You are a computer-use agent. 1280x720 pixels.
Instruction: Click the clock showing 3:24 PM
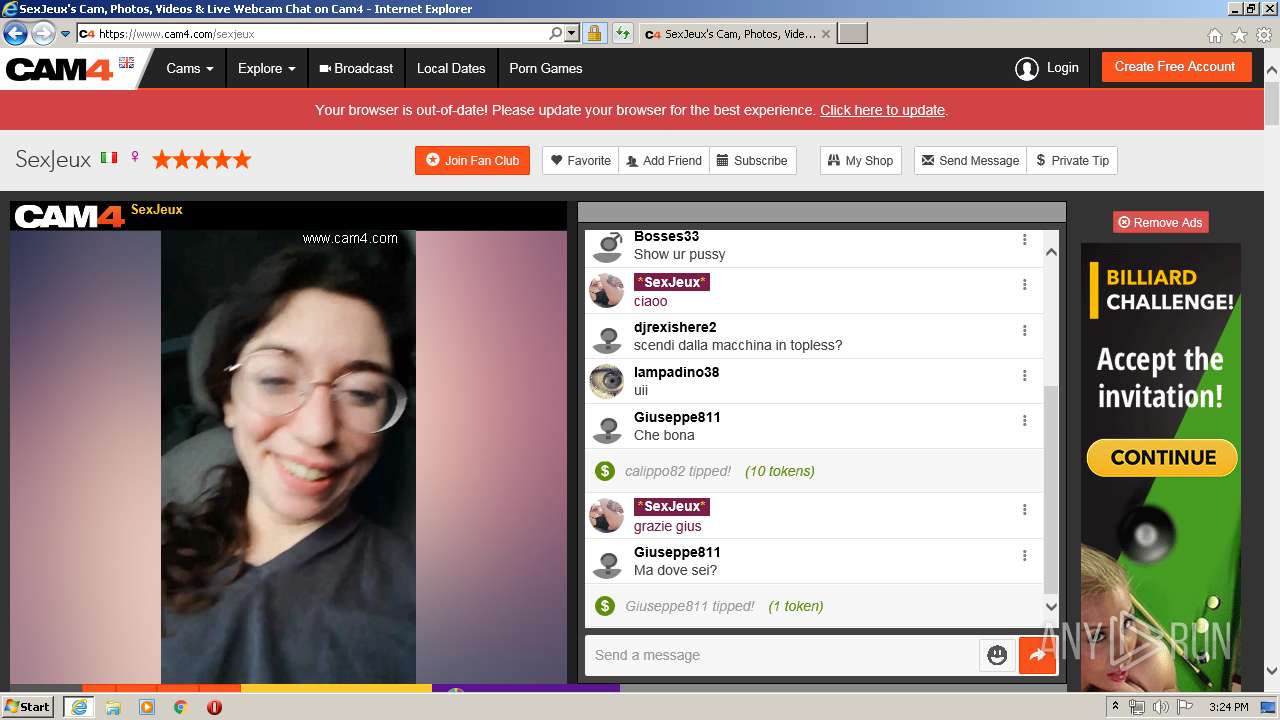(1228, 707)
